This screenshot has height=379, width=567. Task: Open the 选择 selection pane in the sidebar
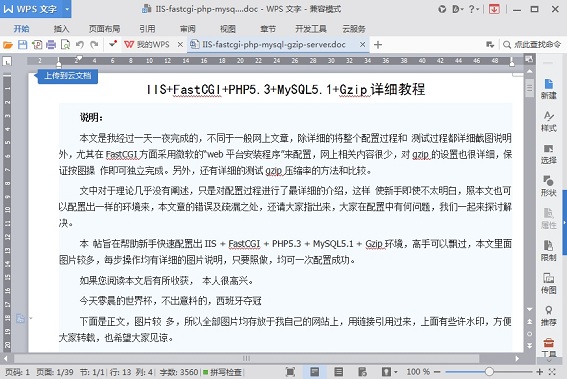[x=549, y=154]
